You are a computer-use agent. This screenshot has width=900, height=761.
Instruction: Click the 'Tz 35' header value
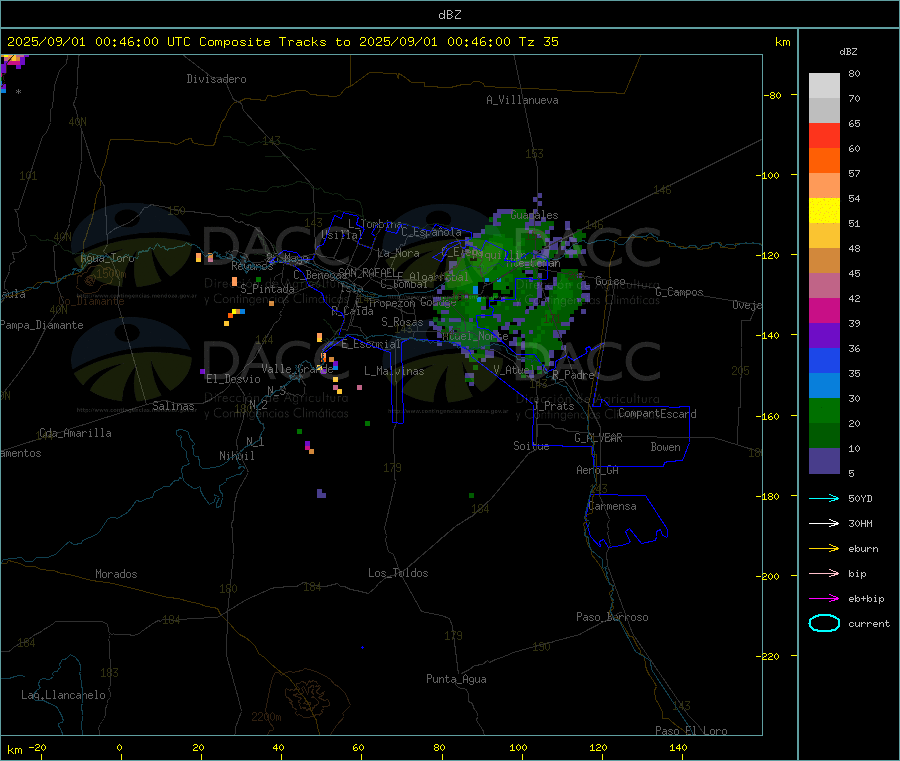538,42
